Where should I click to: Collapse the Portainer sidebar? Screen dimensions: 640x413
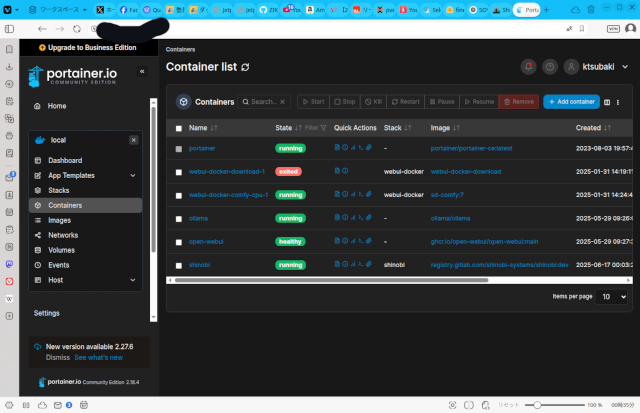pos(142,71)
